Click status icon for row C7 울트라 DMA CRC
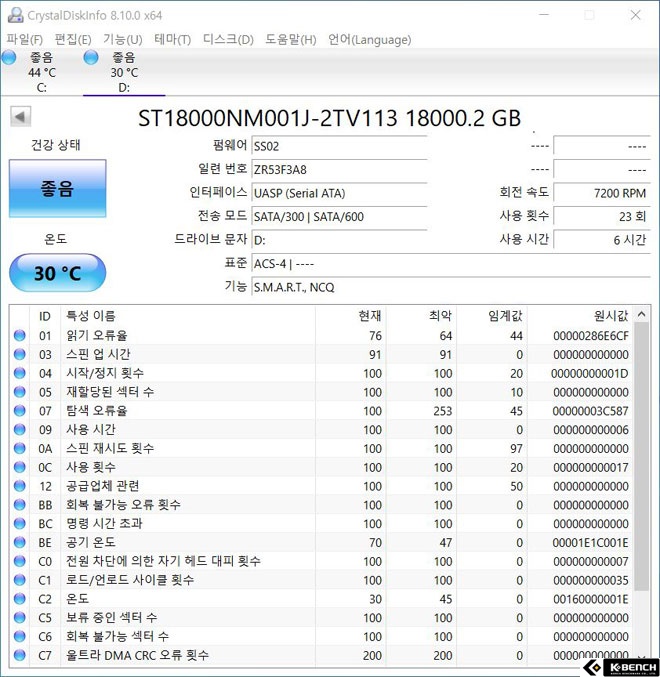Screen dimensions: 660x677 pos(20,655)
